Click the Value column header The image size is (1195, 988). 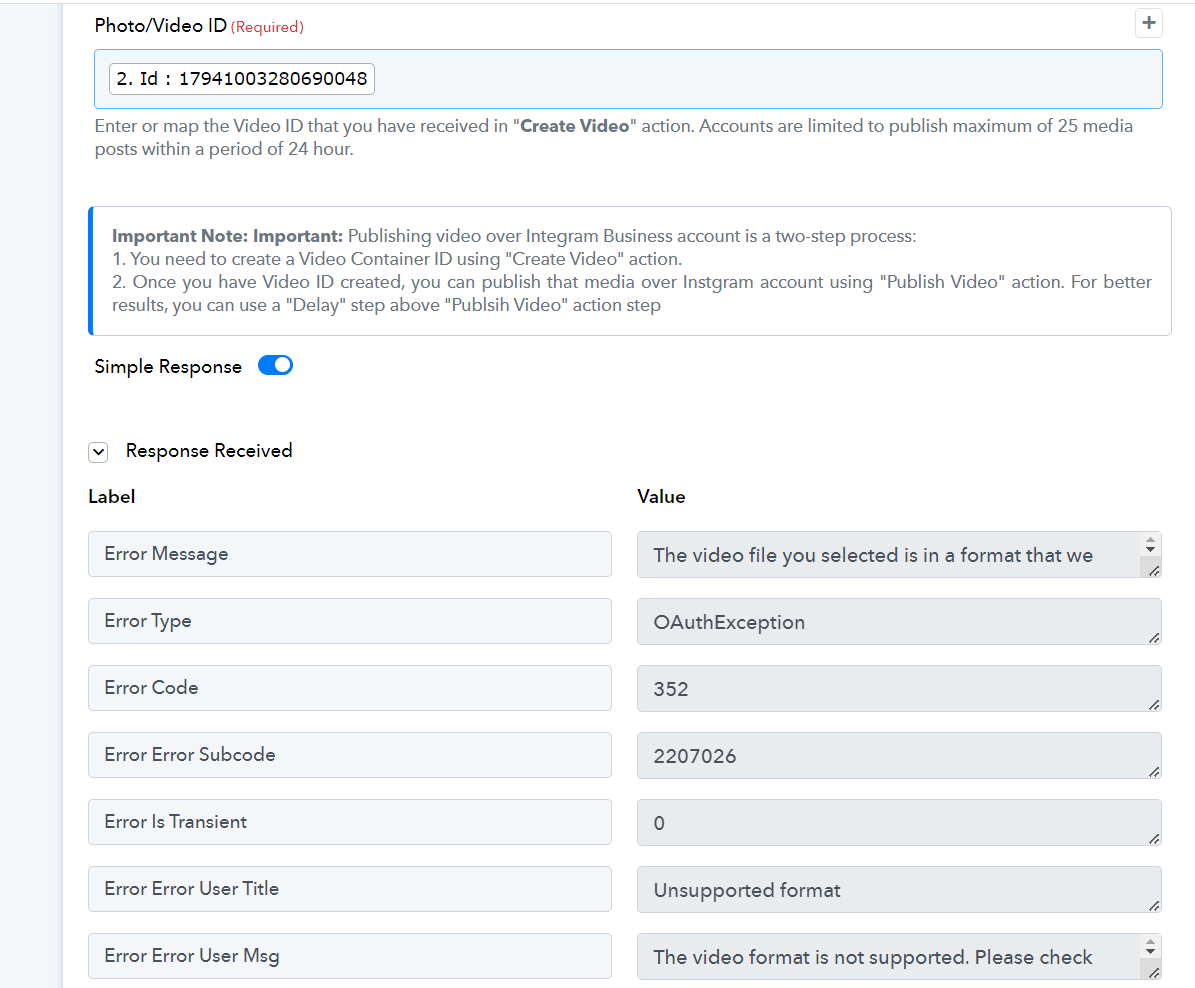(661, 497)
